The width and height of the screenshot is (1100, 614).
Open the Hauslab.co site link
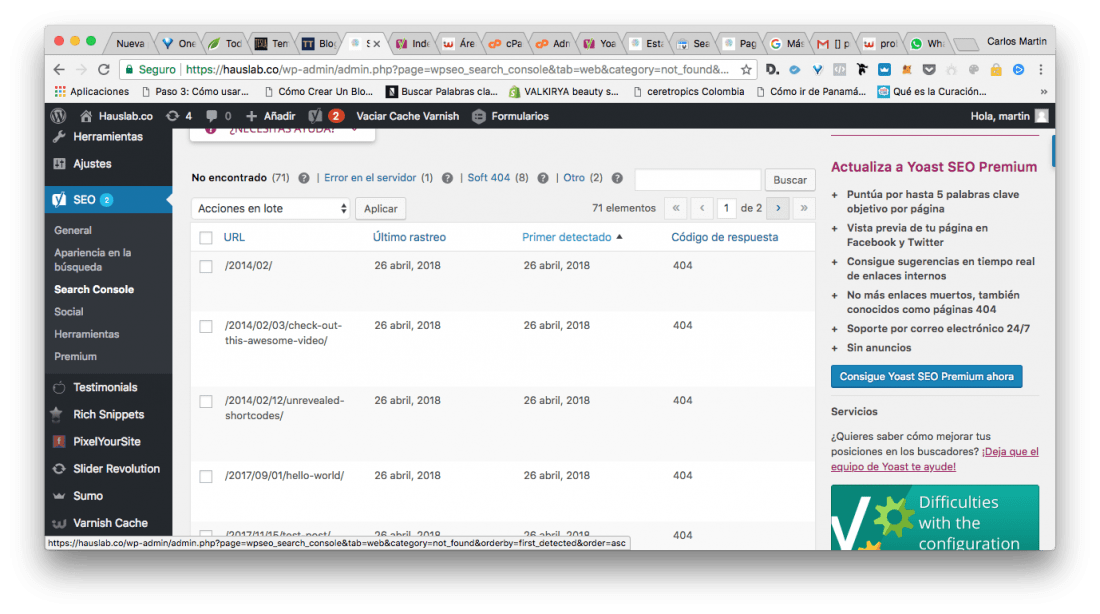coord(117,116)
